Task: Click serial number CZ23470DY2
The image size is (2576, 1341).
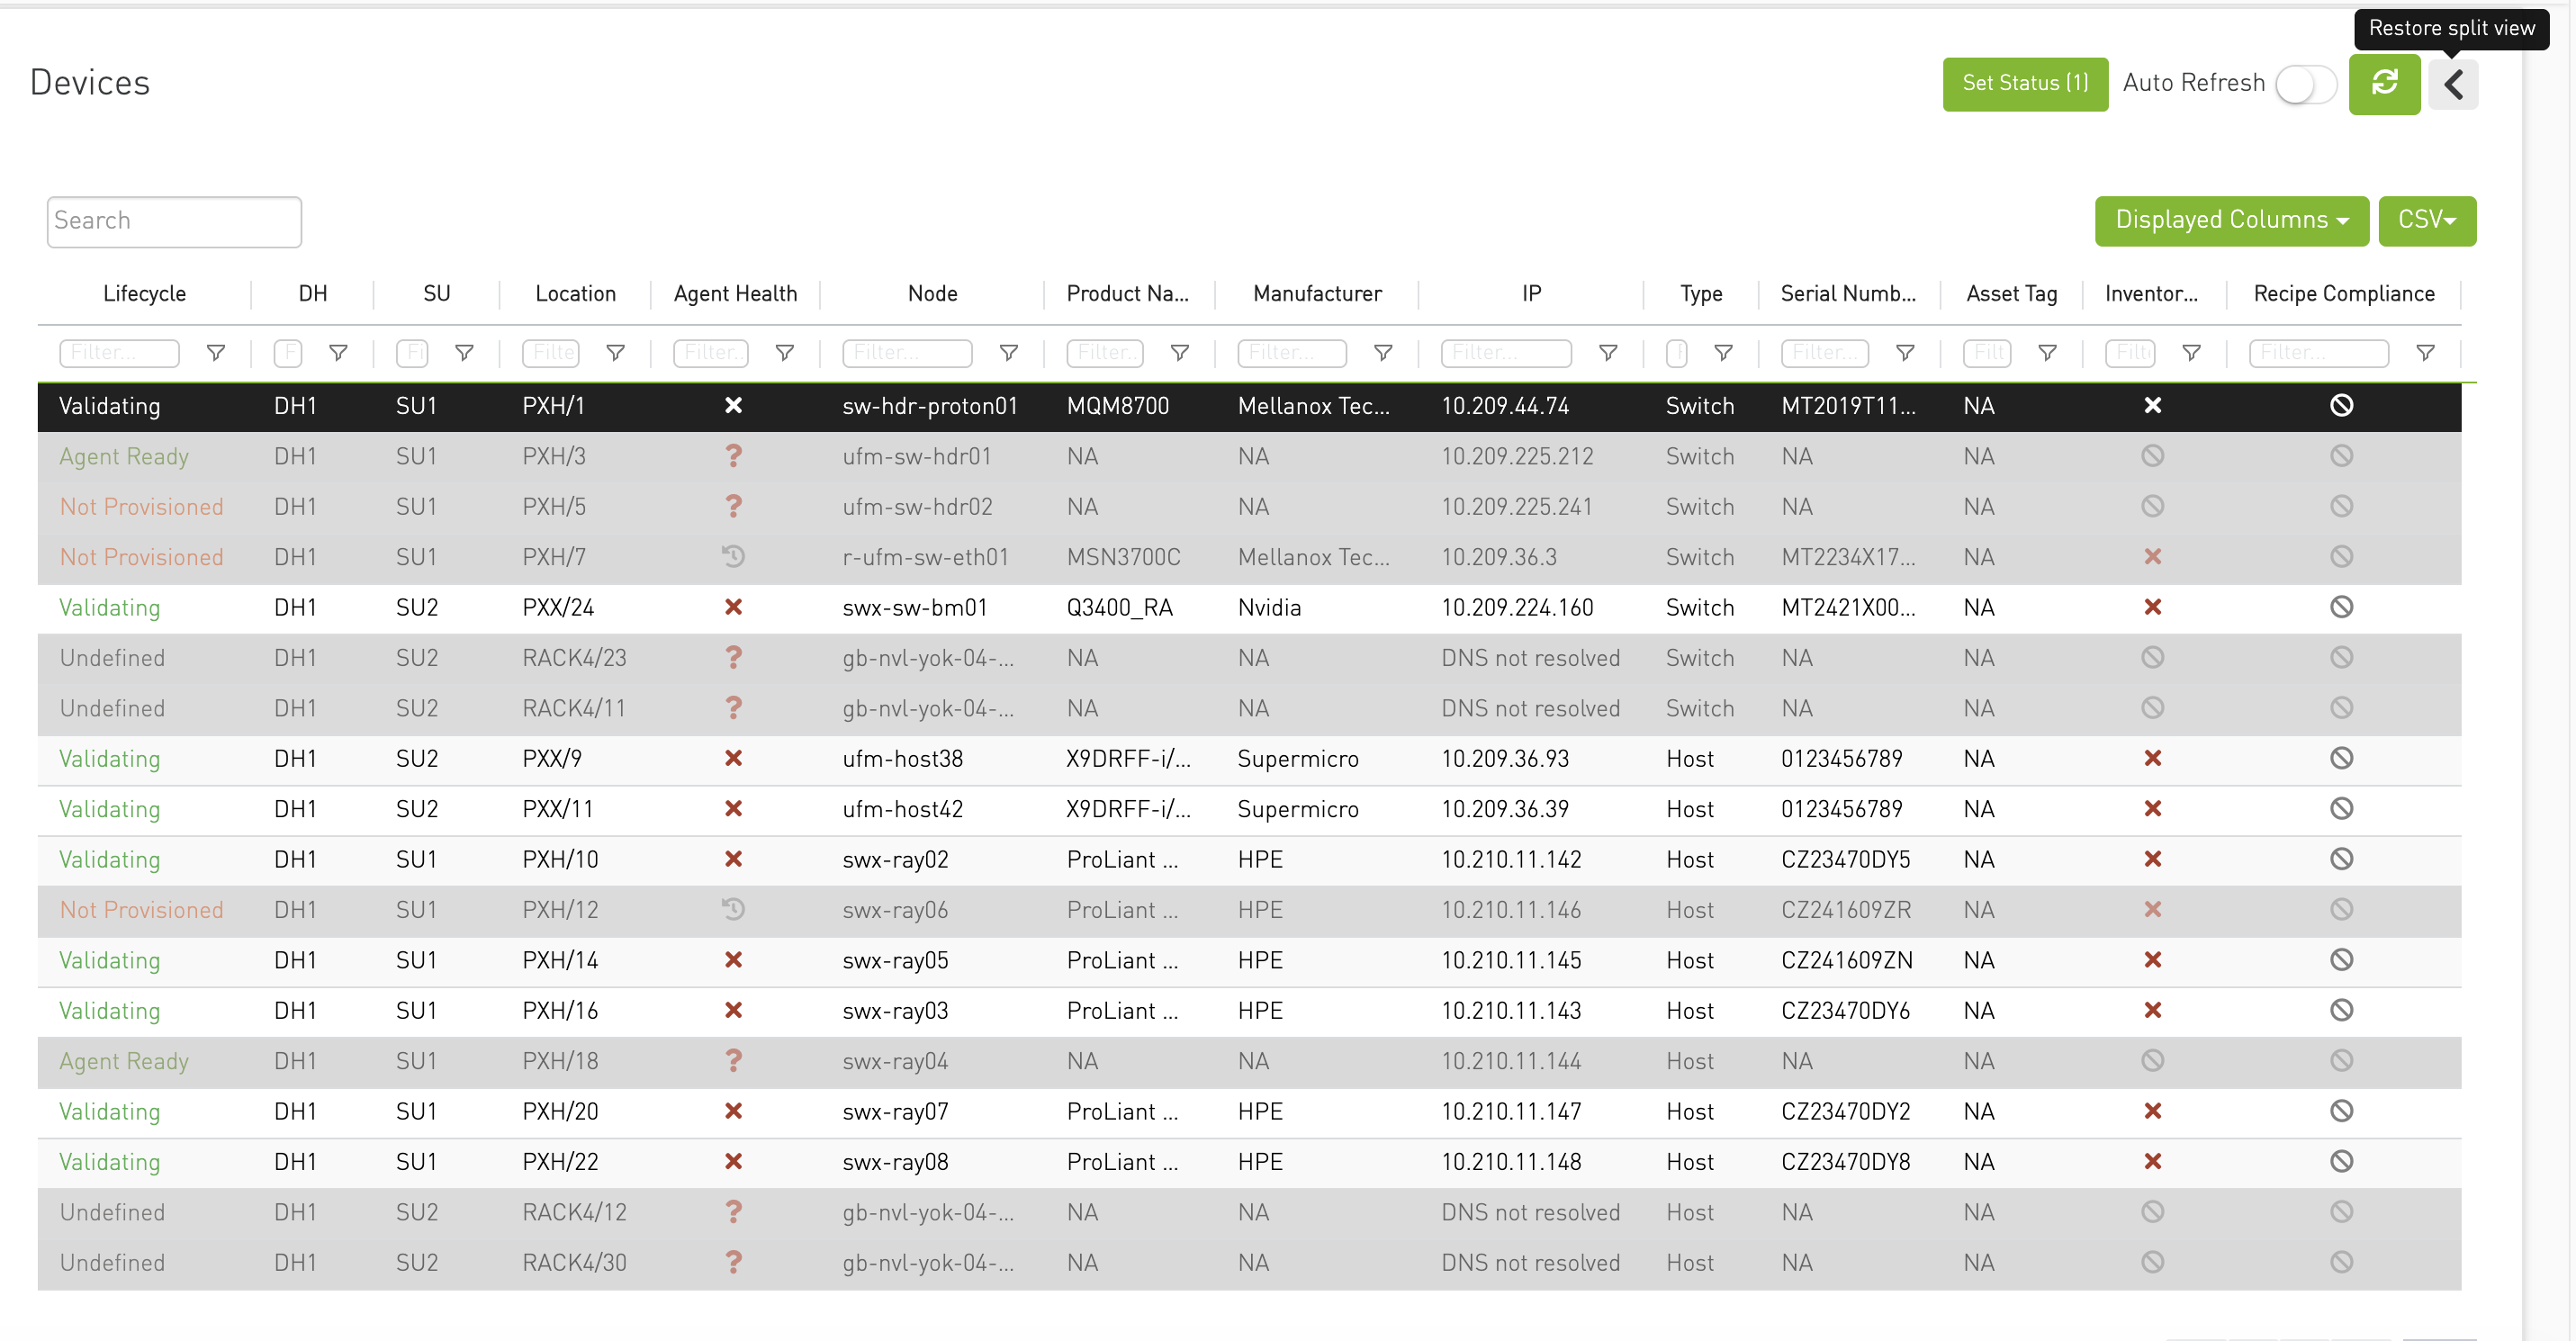Action: coord(1845,1111)
